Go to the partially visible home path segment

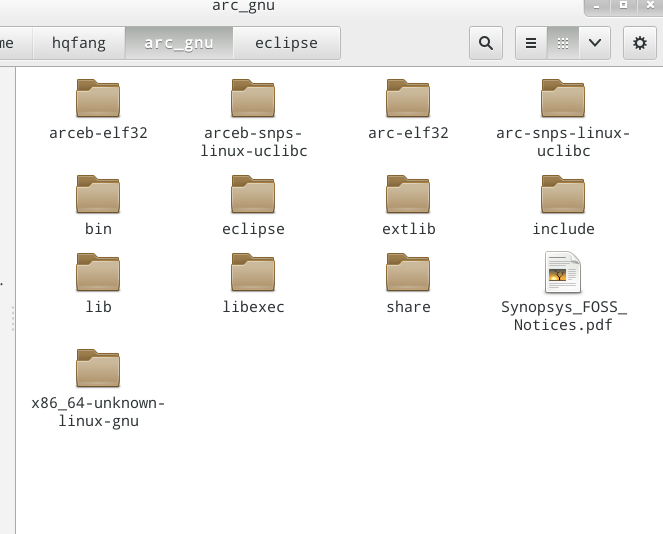click(x=16, y=43)
